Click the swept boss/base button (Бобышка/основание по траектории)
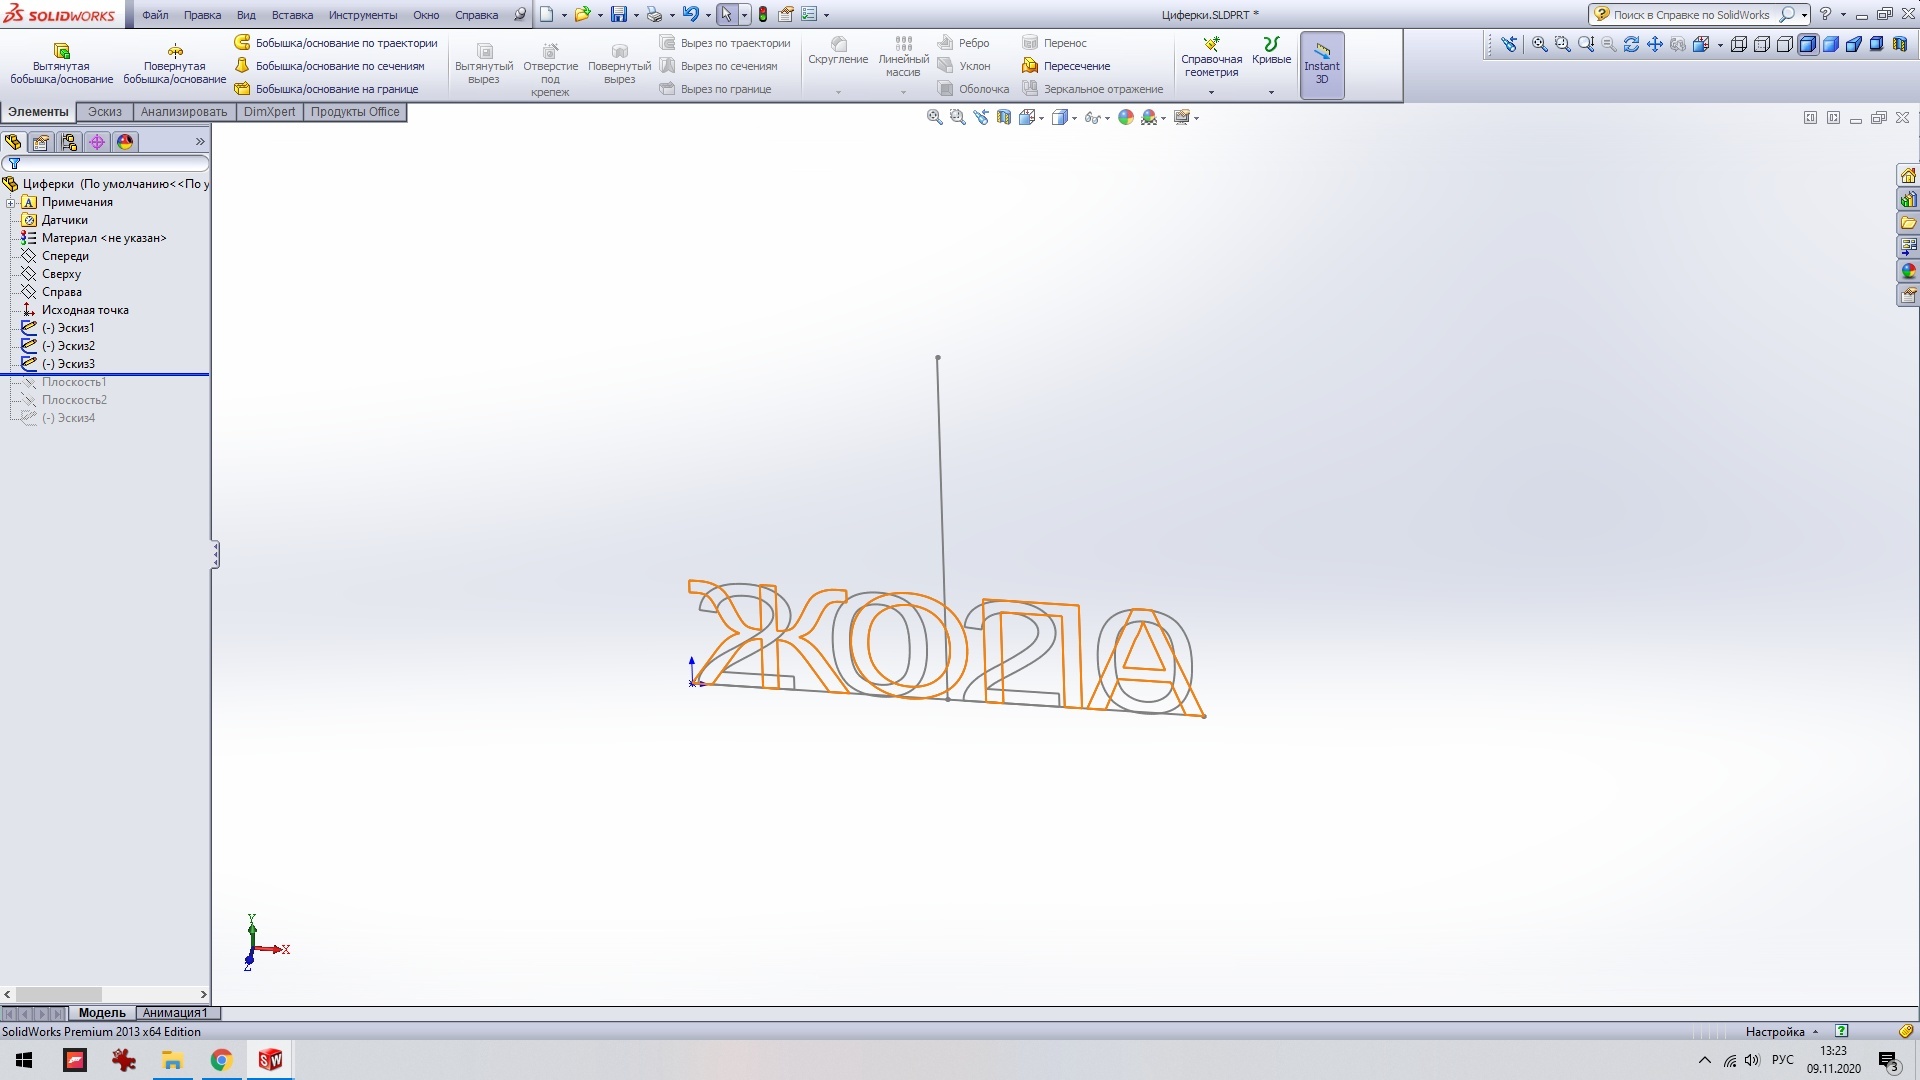1920x1080 pixels. point(336,43)
